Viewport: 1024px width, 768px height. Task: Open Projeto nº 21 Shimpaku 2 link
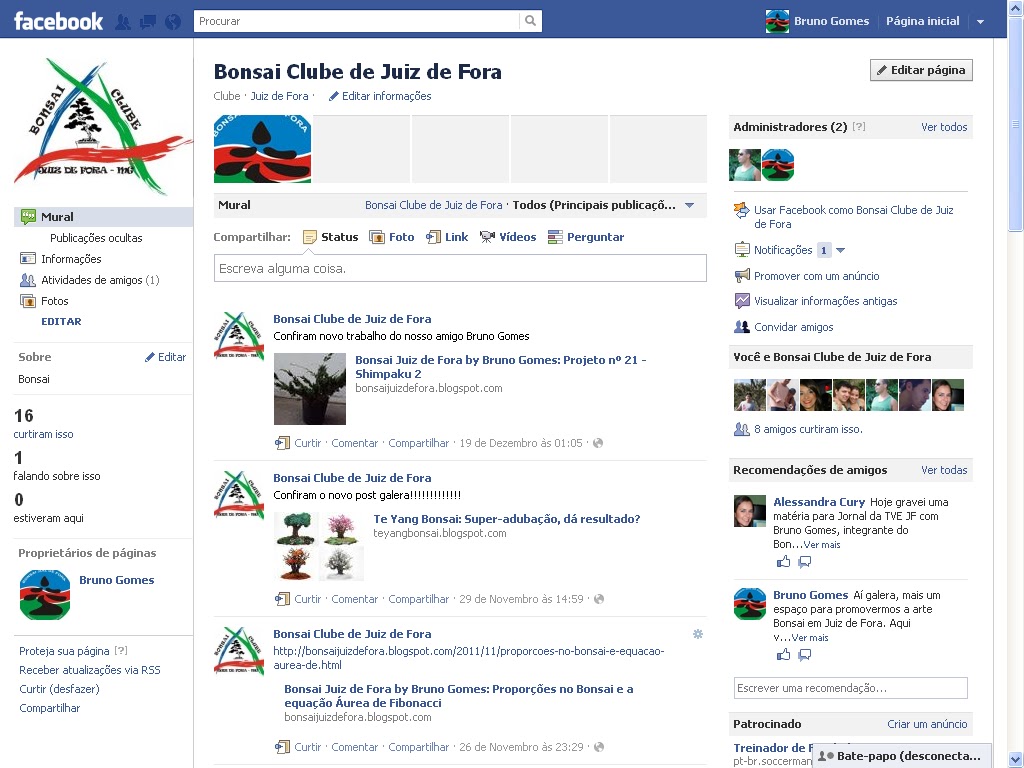click(x=500, y=367)
